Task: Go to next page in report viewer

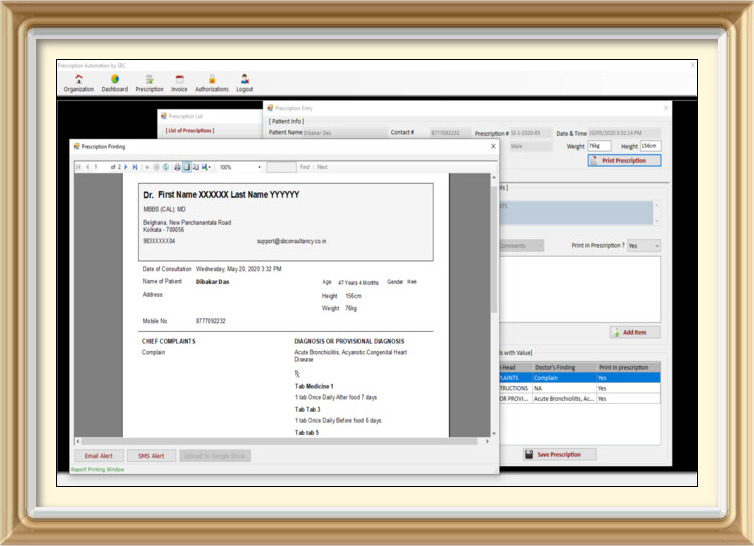Action: [125, 167]
